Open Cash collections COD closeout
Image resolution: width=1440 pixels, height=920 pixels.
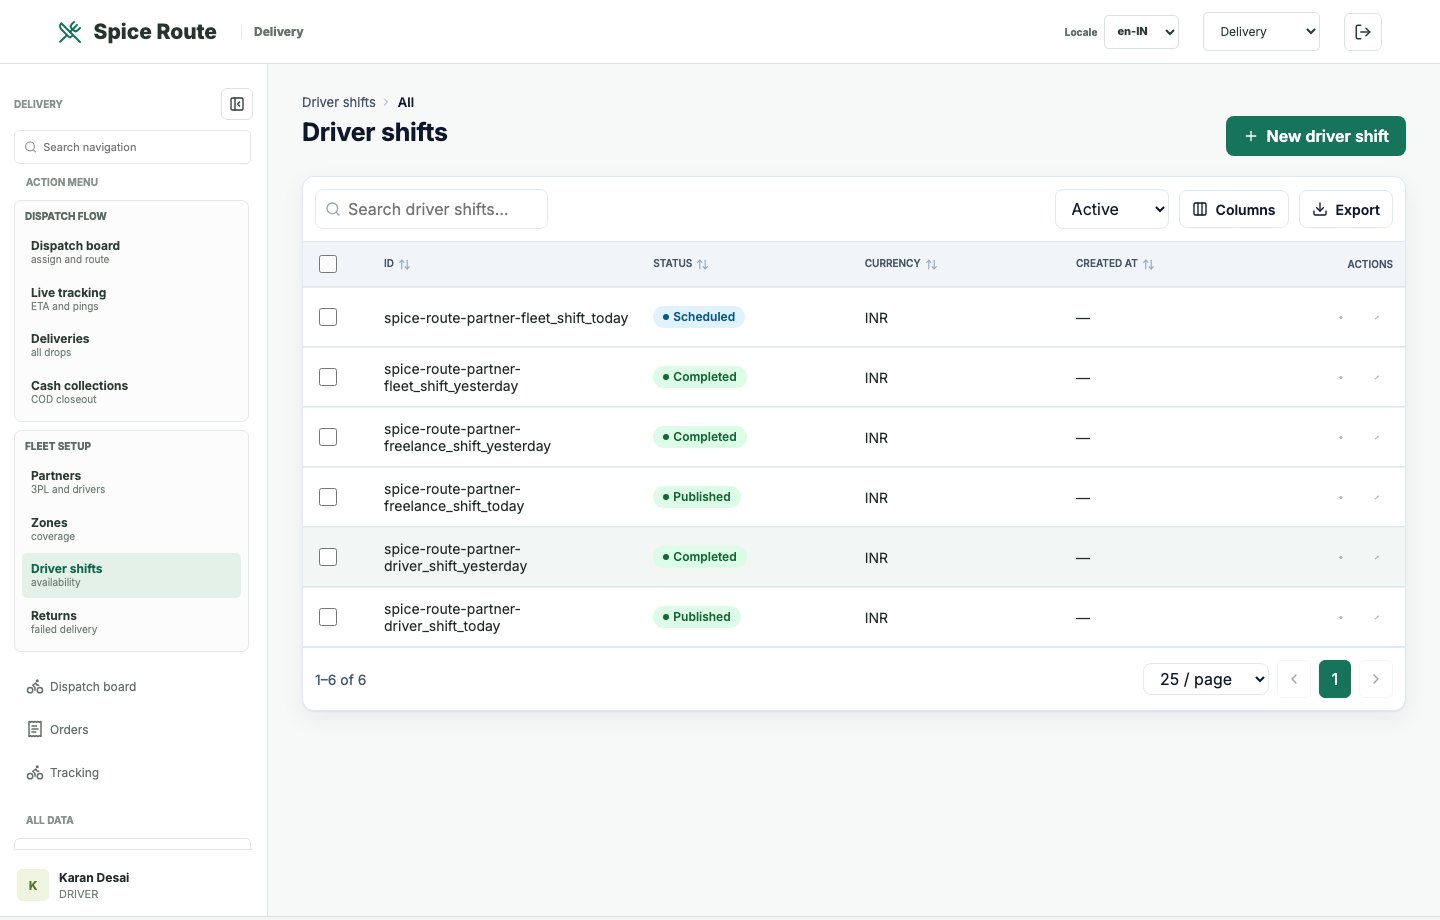[x=131, y=392]
